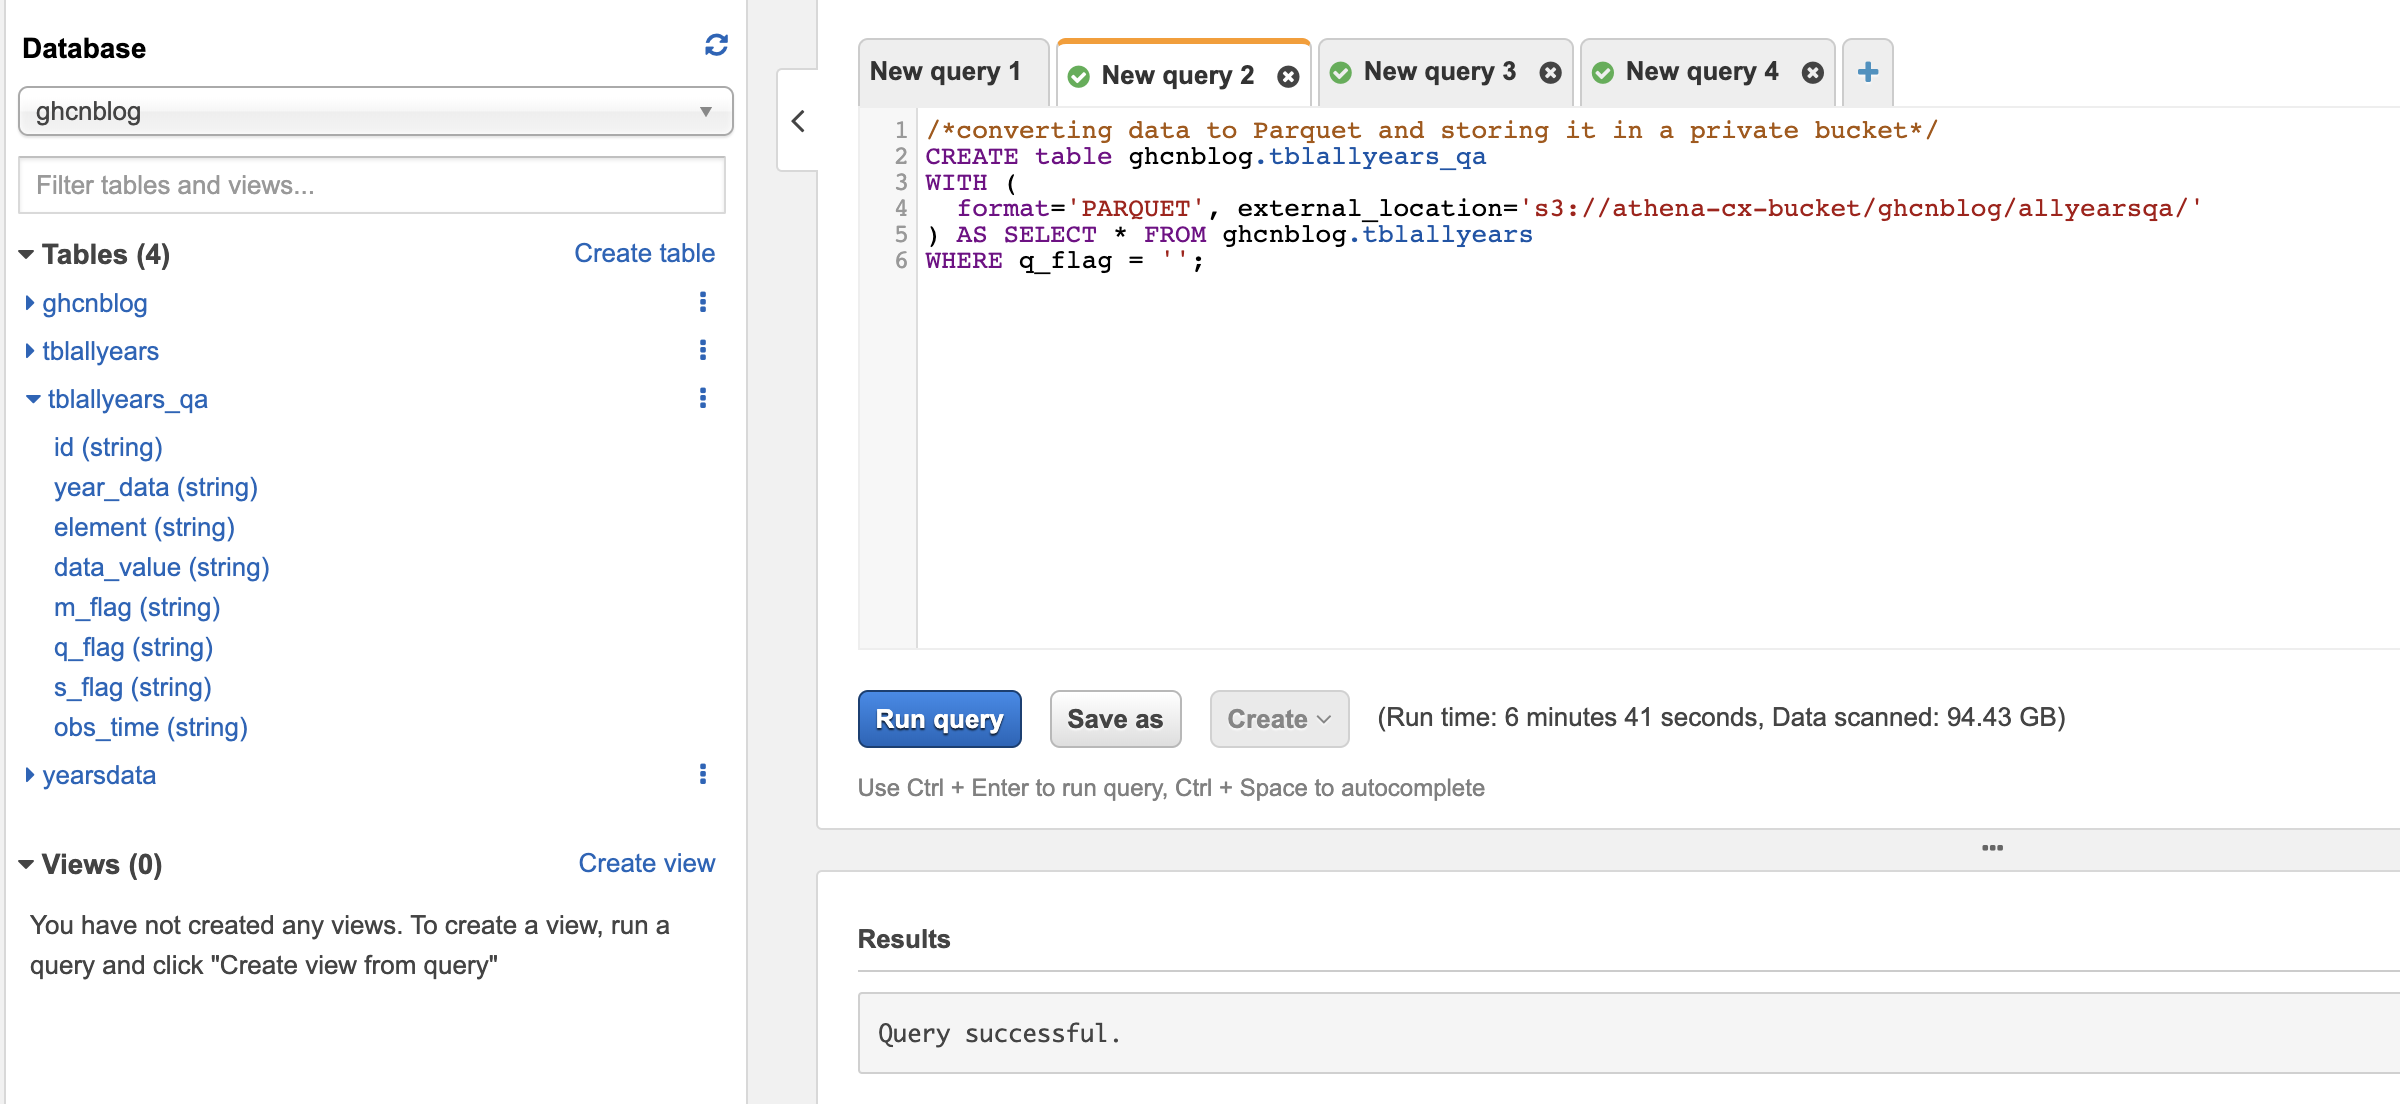Click the collapse sidebar arrow icon
The image size is (2400, 1104).
(x=799, y=121)
